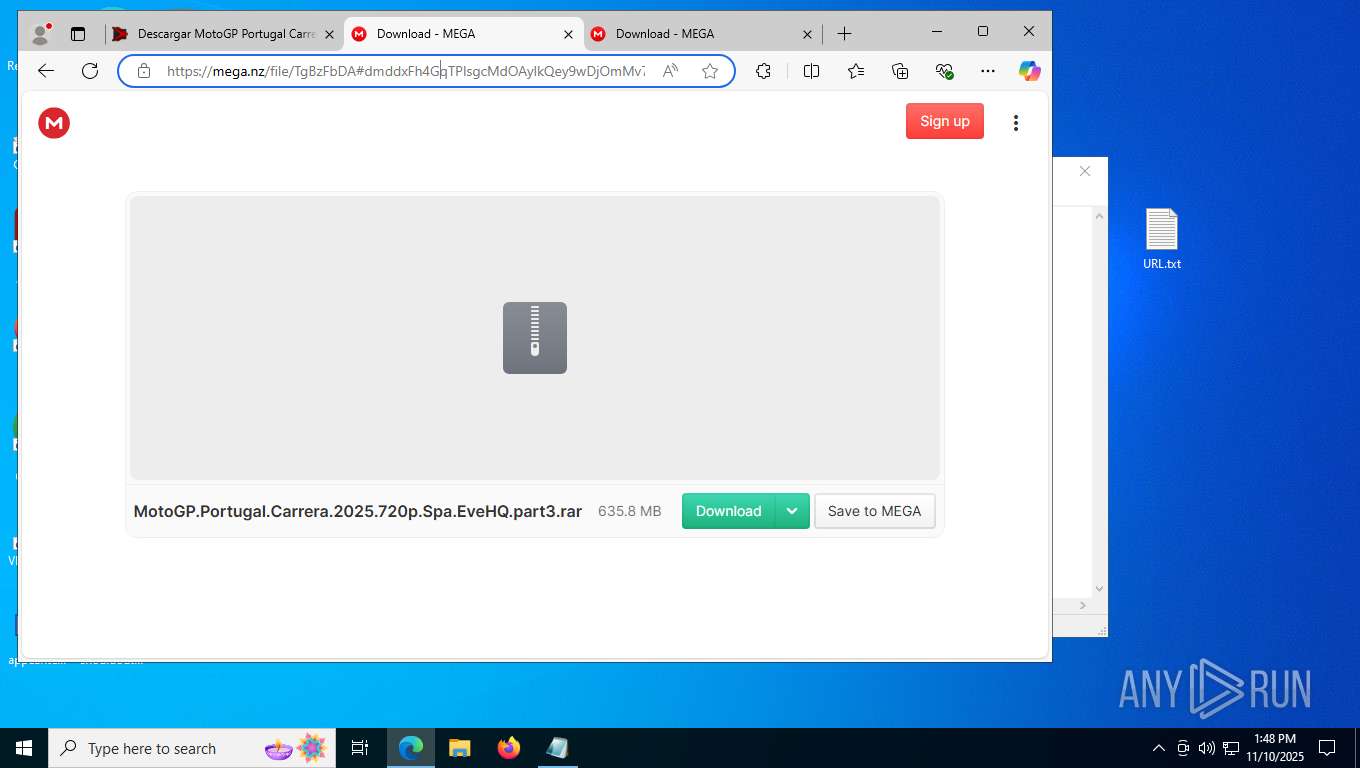
Task: Refresh the current page
Action: (x=90, y=71)
